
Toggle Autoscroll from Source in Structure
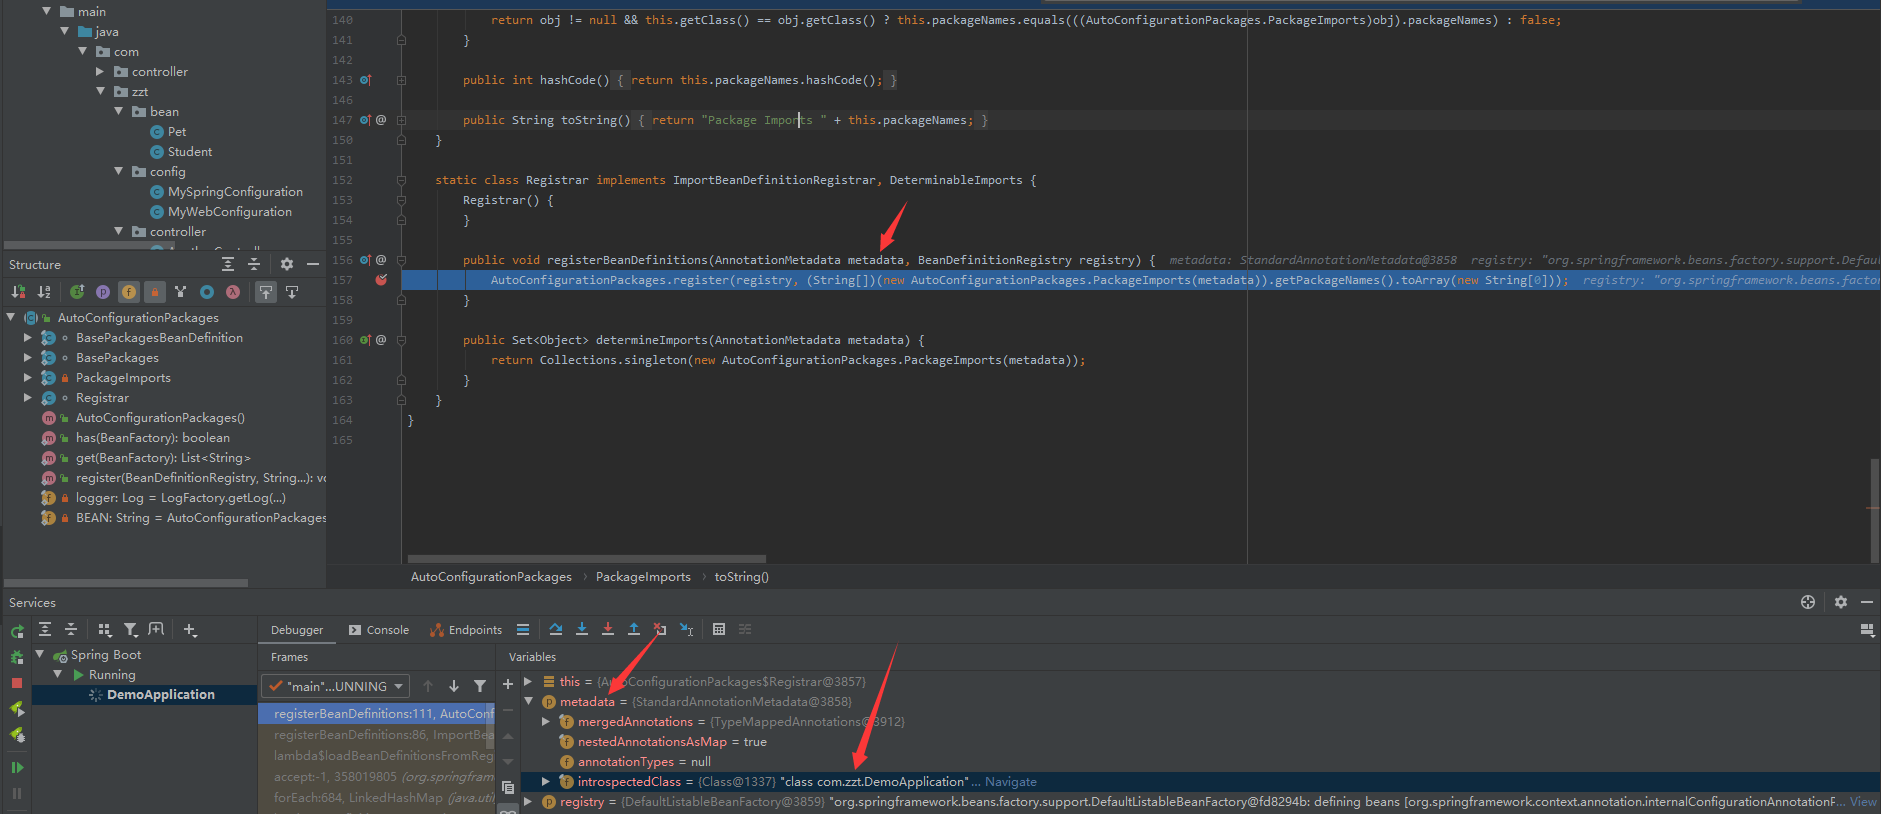click(292, 292)
